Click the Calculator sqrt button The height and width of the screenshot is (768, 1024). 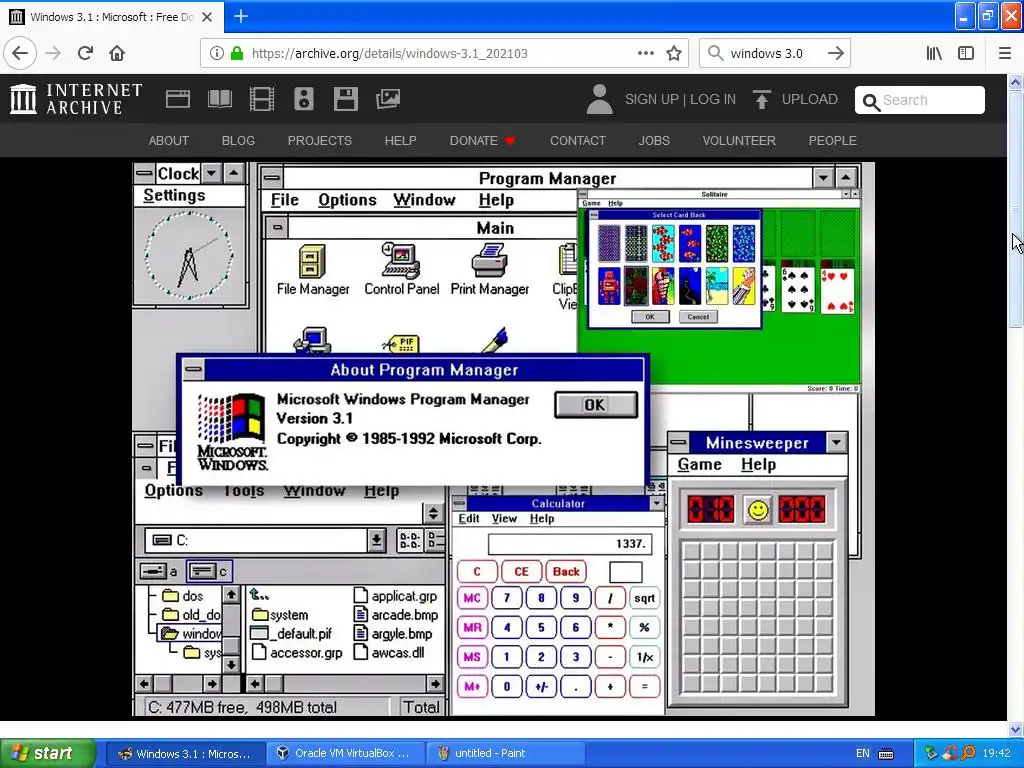644,598
